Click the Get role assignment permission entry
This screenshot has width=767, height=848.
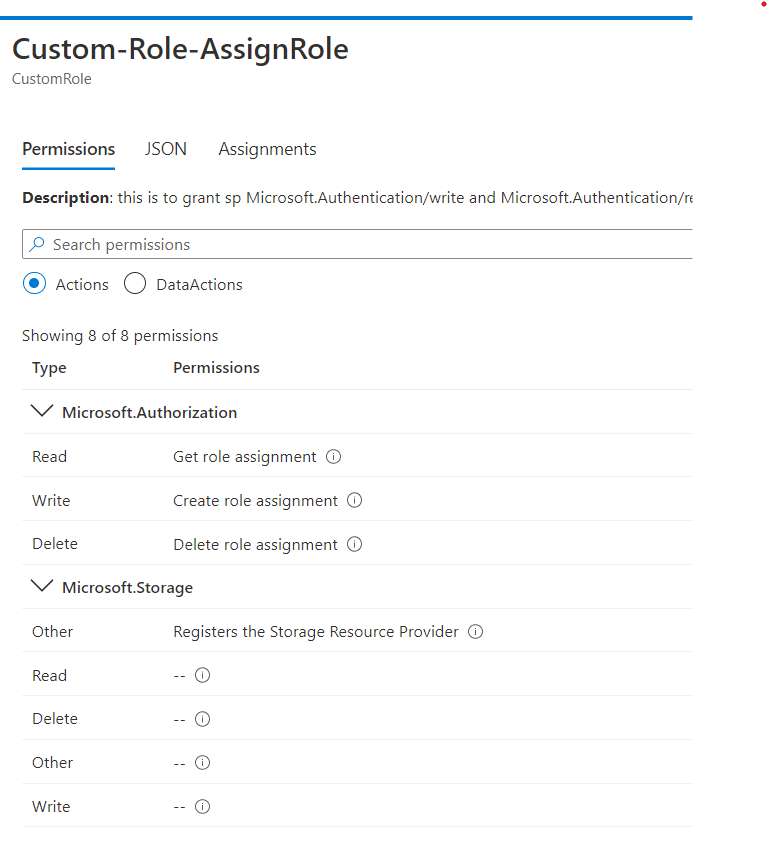coord(245,456)
